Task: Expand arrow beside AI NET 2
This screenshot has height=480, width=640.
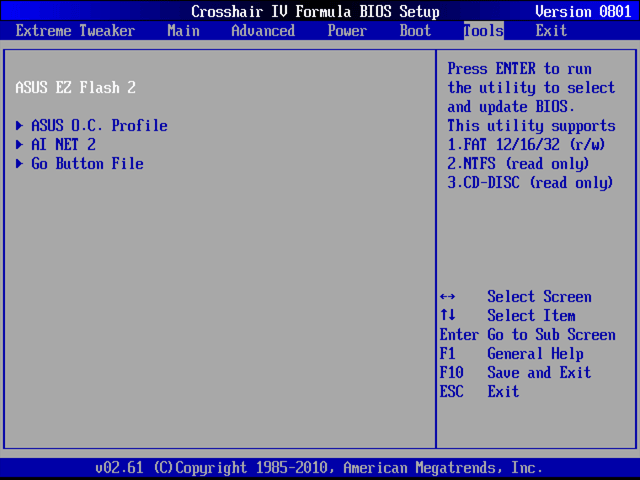Action: click(19, 144)
